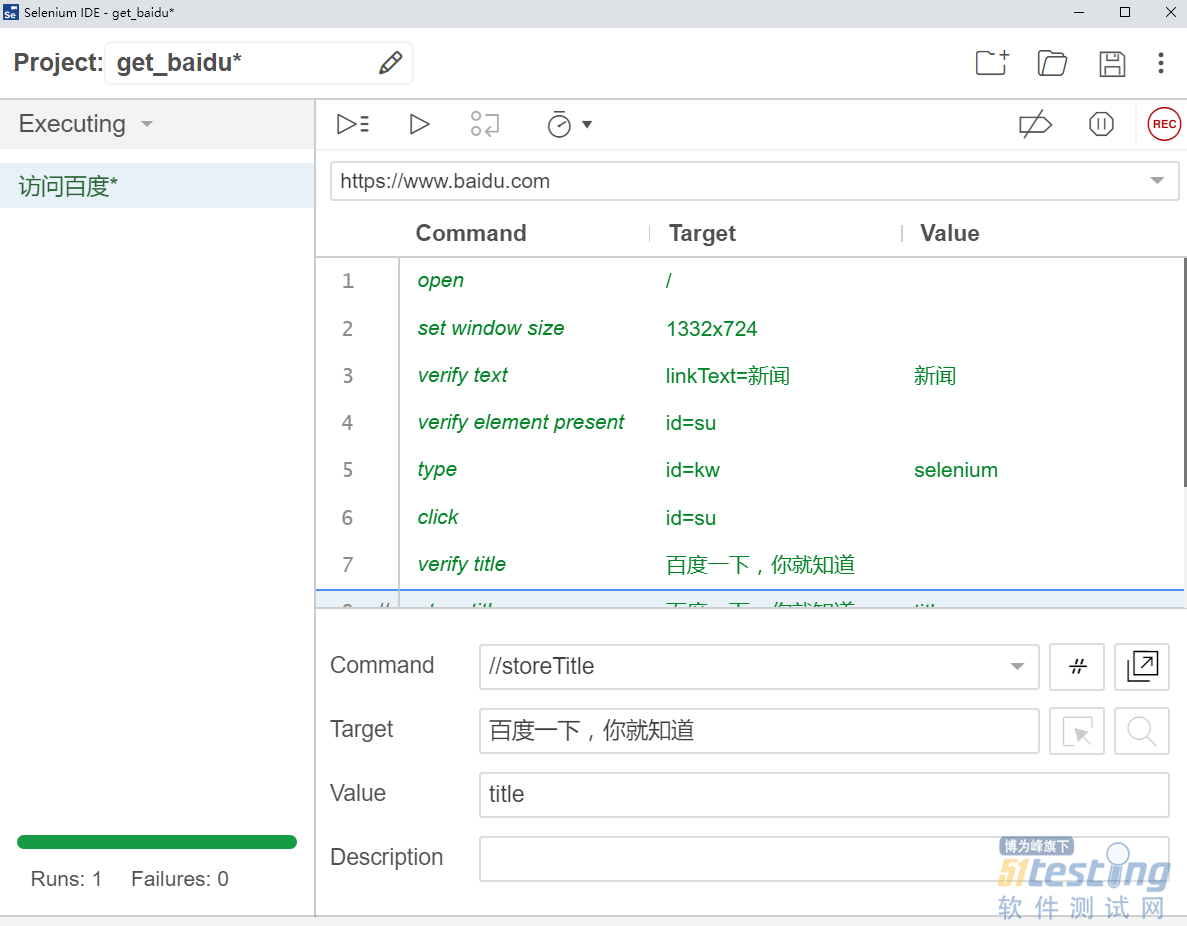Toggle pause on exceptions
1187x926 pixels.
point(1101,124)
